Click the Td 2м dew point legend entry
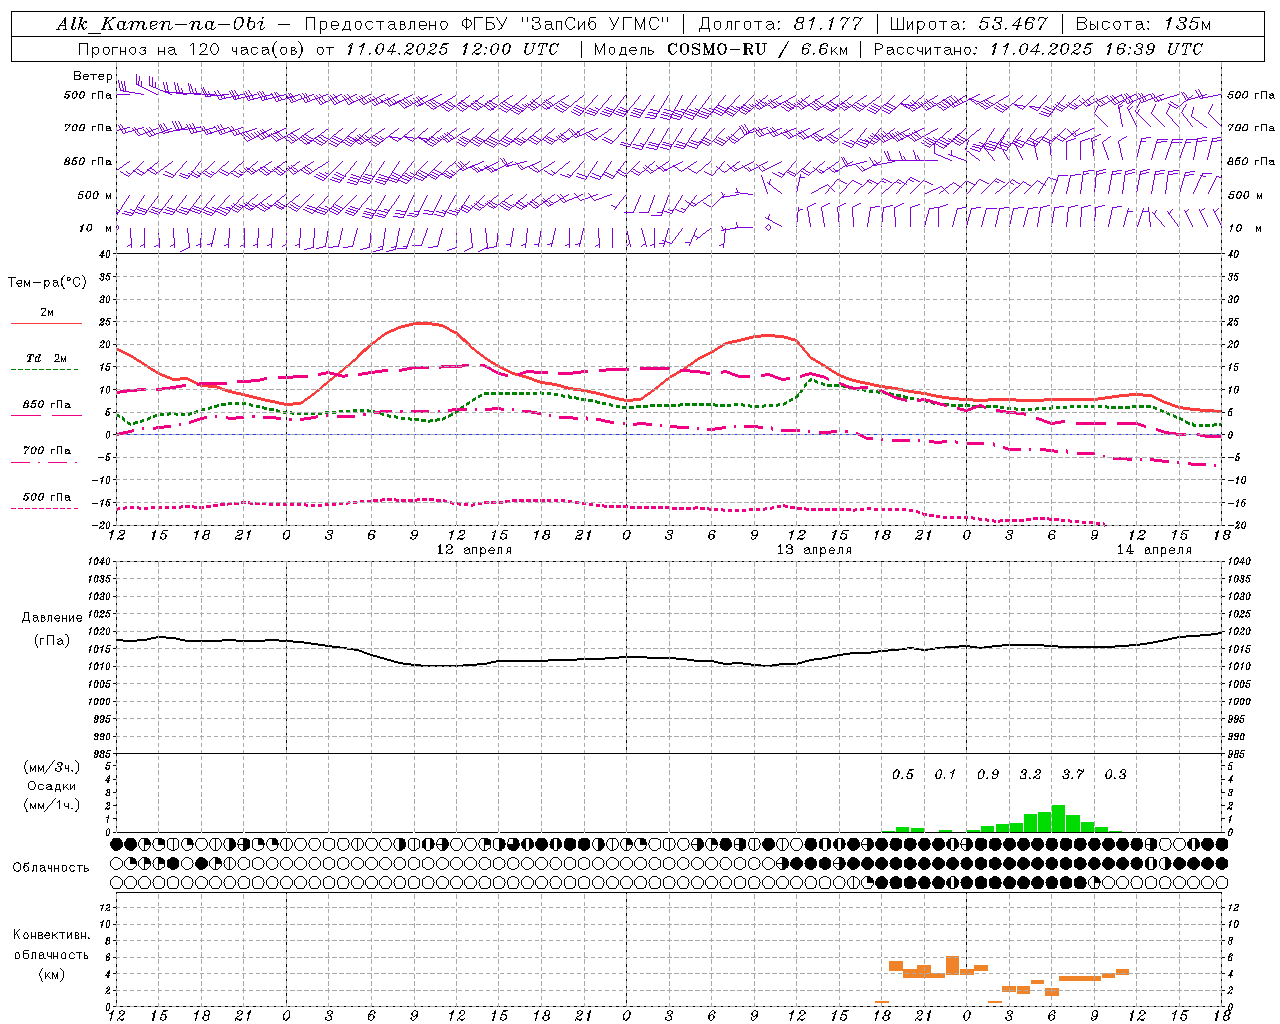This screenshot has height=1024, width=1280. click(47, 358)
